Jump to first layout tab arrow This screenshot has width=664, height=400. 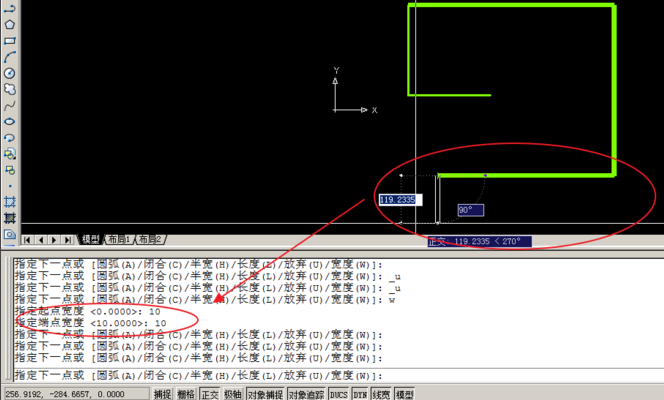[27, 240]
